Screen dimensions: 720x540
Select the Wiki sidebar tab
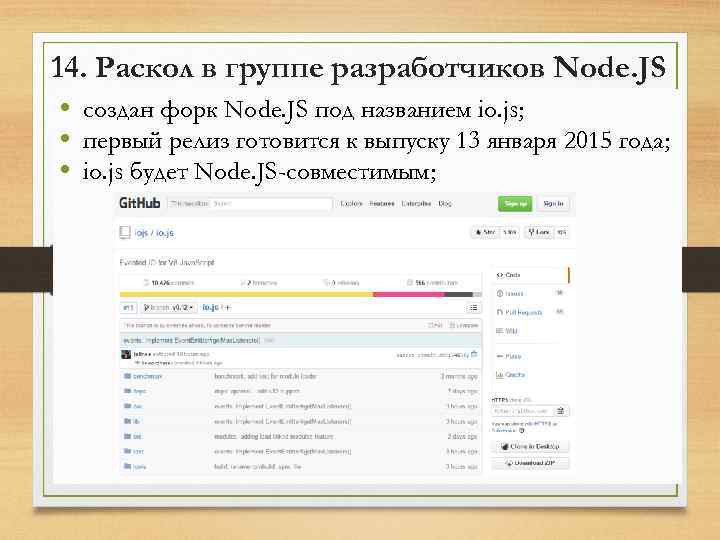507,331
